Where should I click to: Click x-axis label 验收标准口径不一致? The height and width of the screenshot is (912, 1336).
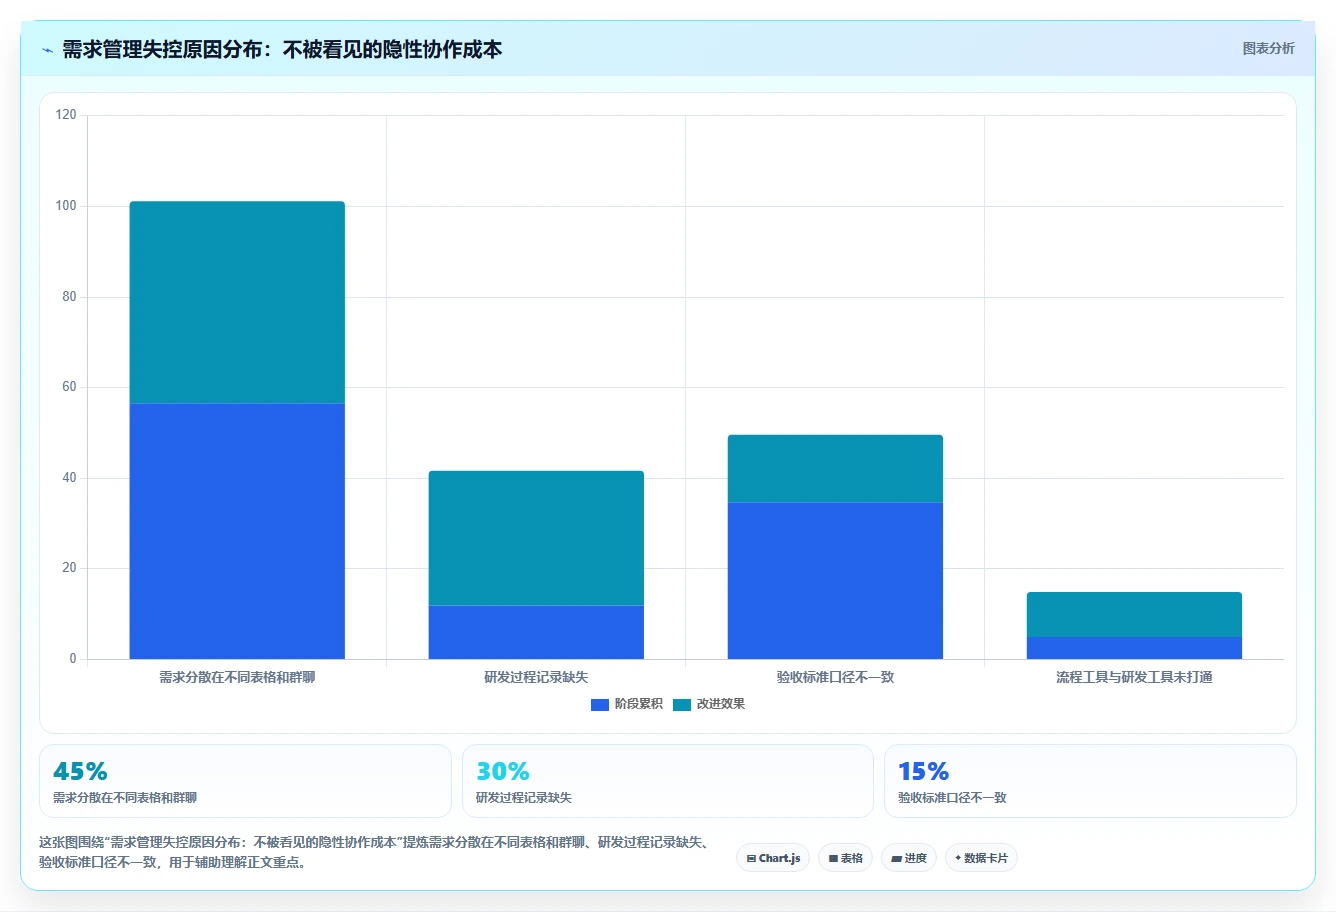pyautogui.click(x=835, y=677)
